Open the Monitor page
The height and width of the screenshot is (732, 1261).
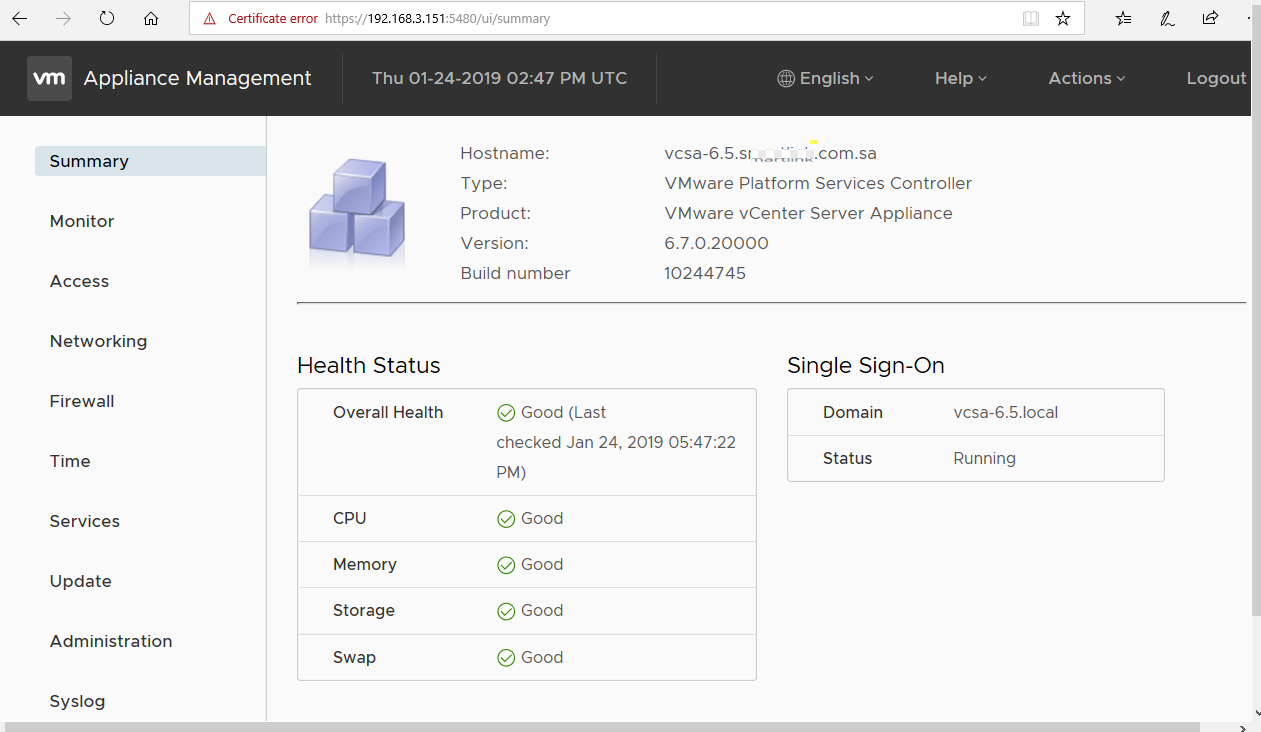pyautogui.click(x=82, y=221)
